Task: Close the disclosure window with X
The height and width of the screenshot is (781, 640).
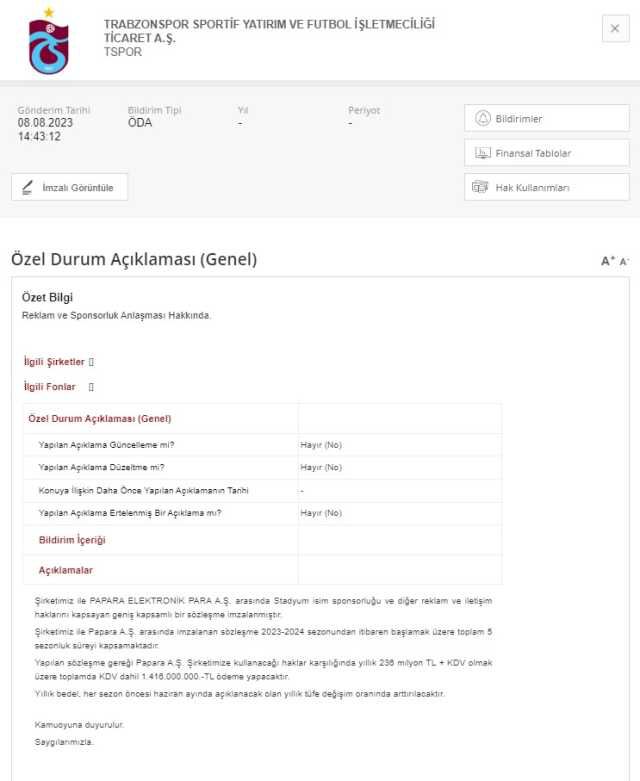Action: click(x=615, y=28)
